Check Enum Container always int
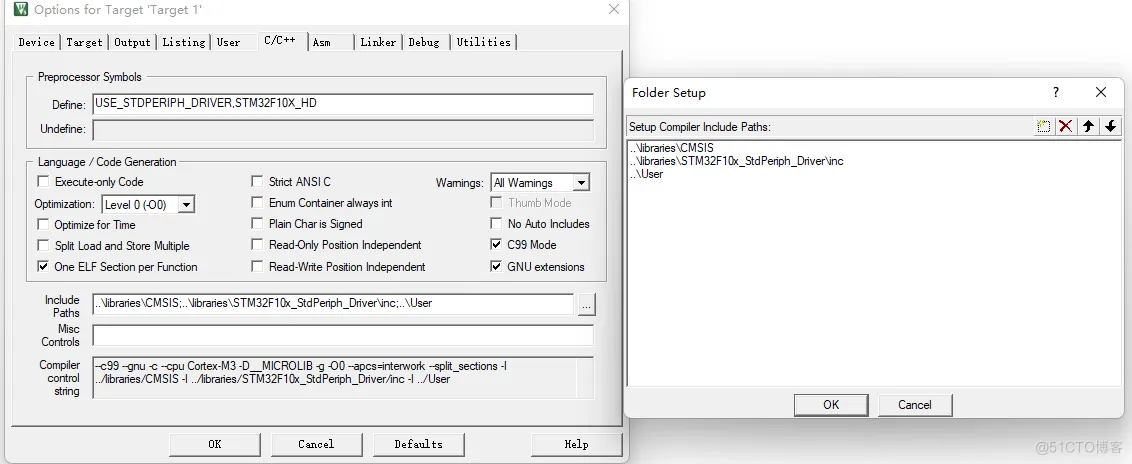The image size is (1132, 464). (x=257, y=203)
